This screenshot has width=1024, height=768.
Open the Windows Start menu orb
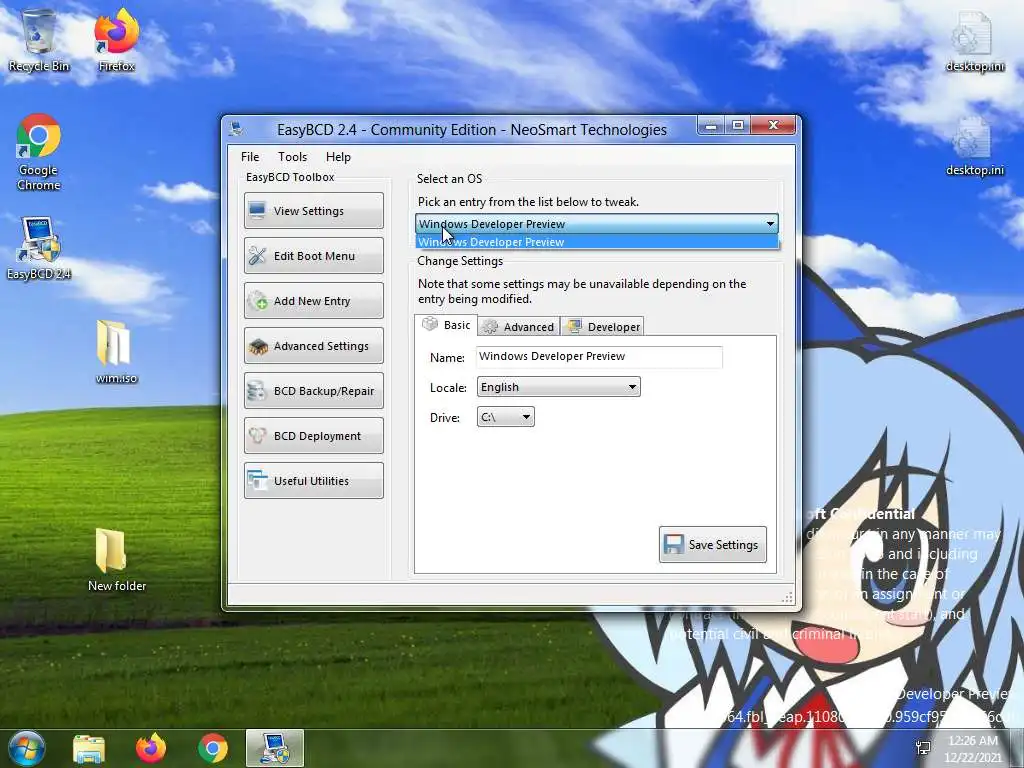[25, 748]
